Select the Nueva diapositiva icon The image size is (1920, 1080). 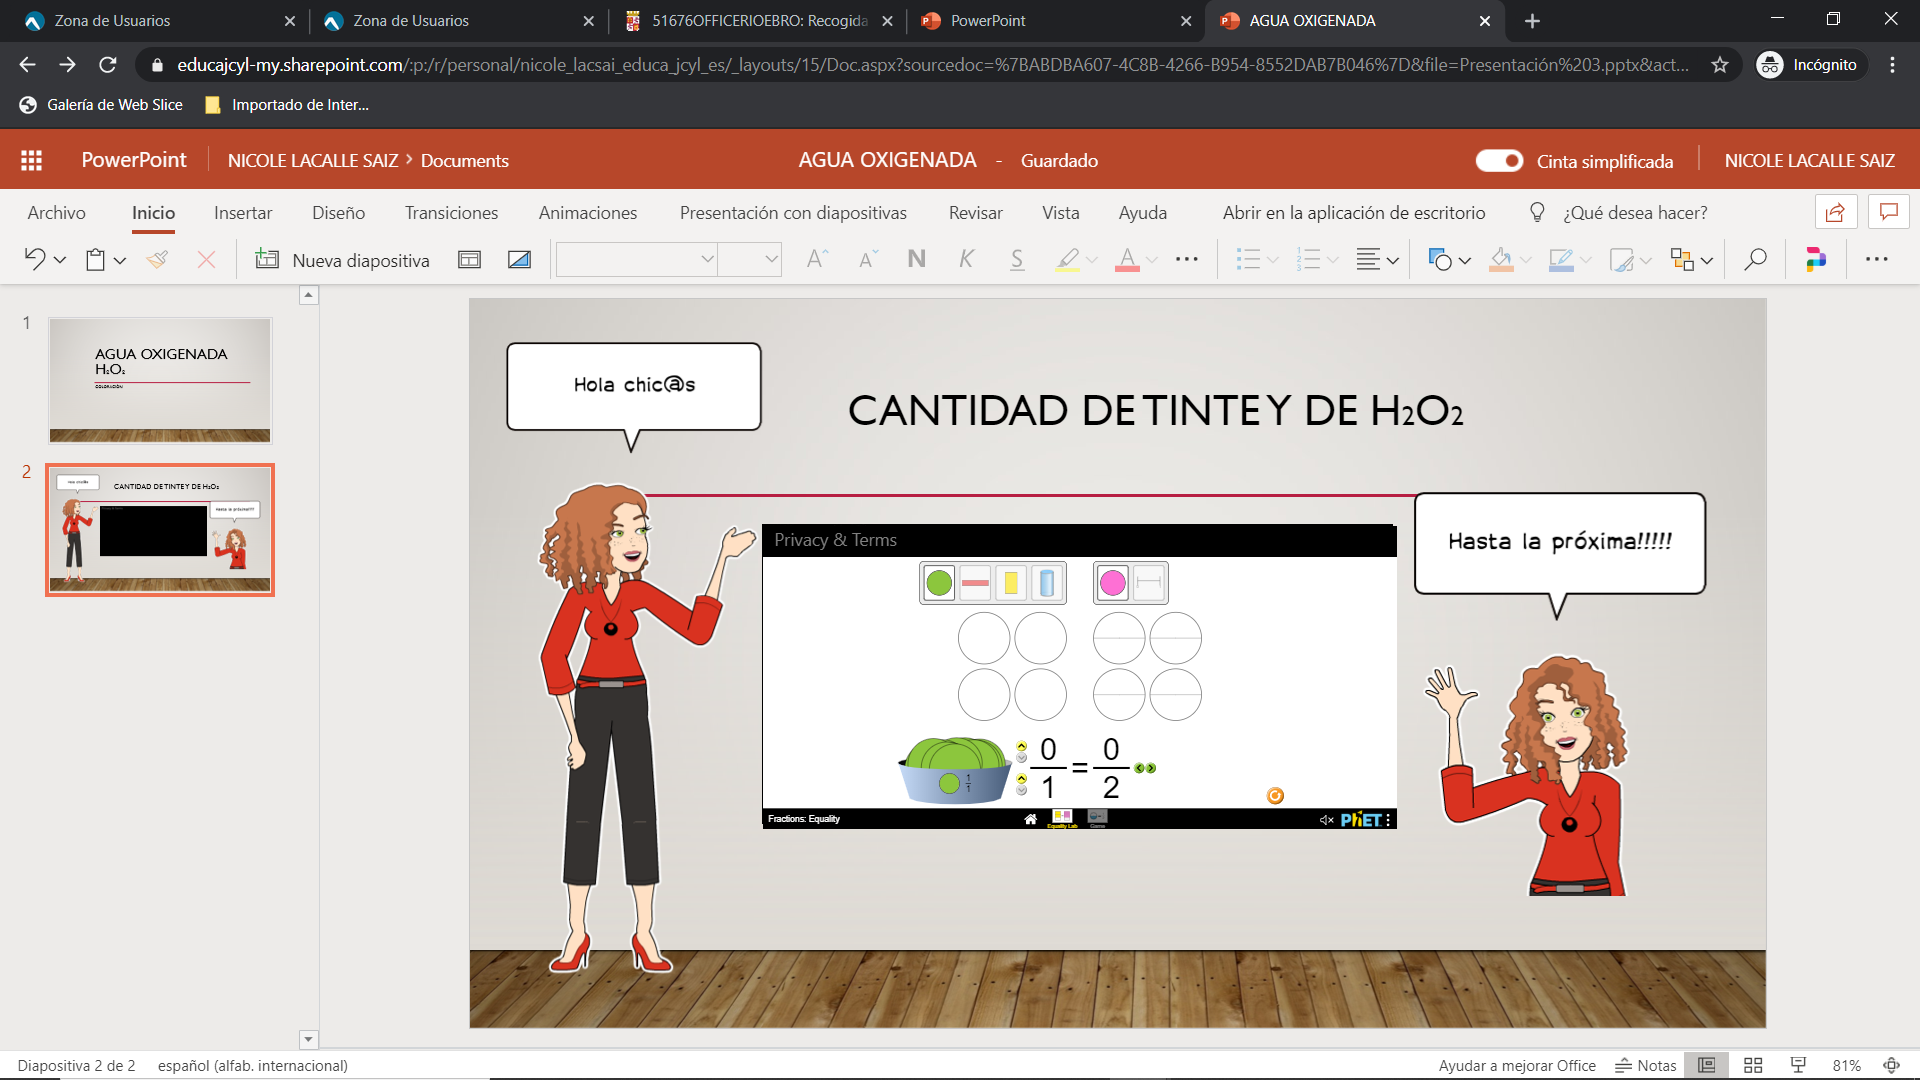(x=267, y=259)
